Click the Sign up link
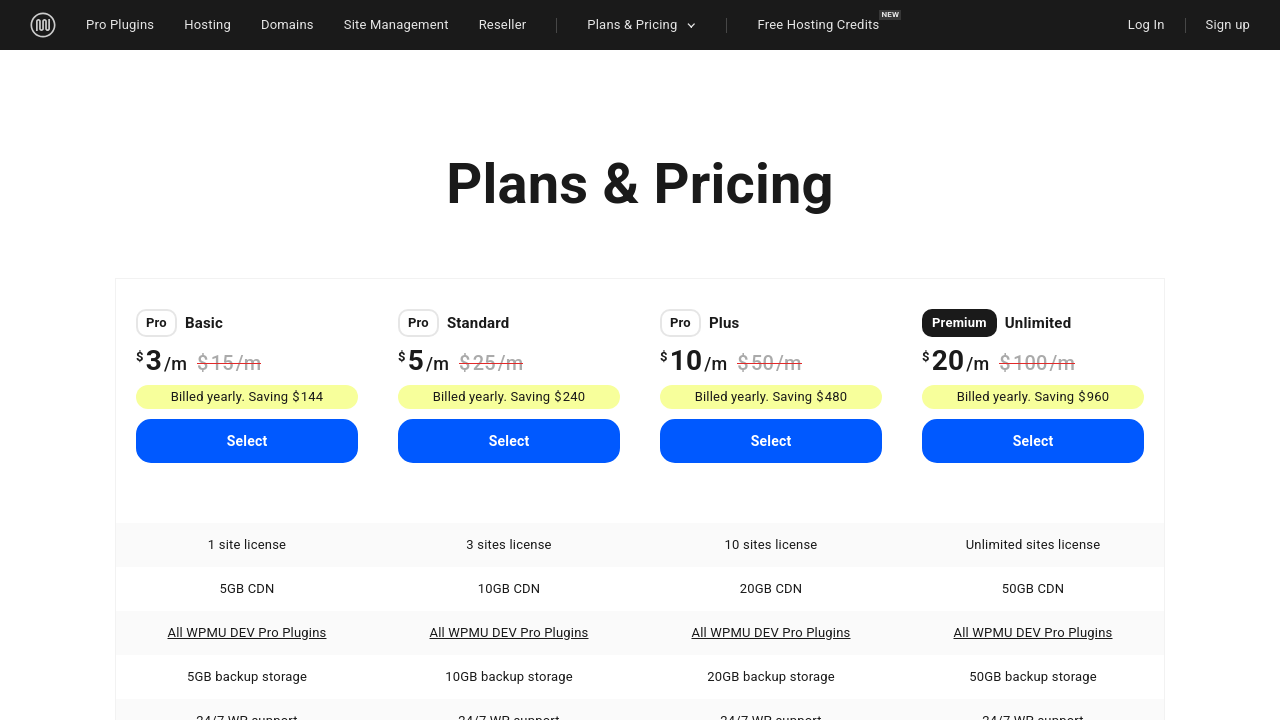 [1227, 25]
